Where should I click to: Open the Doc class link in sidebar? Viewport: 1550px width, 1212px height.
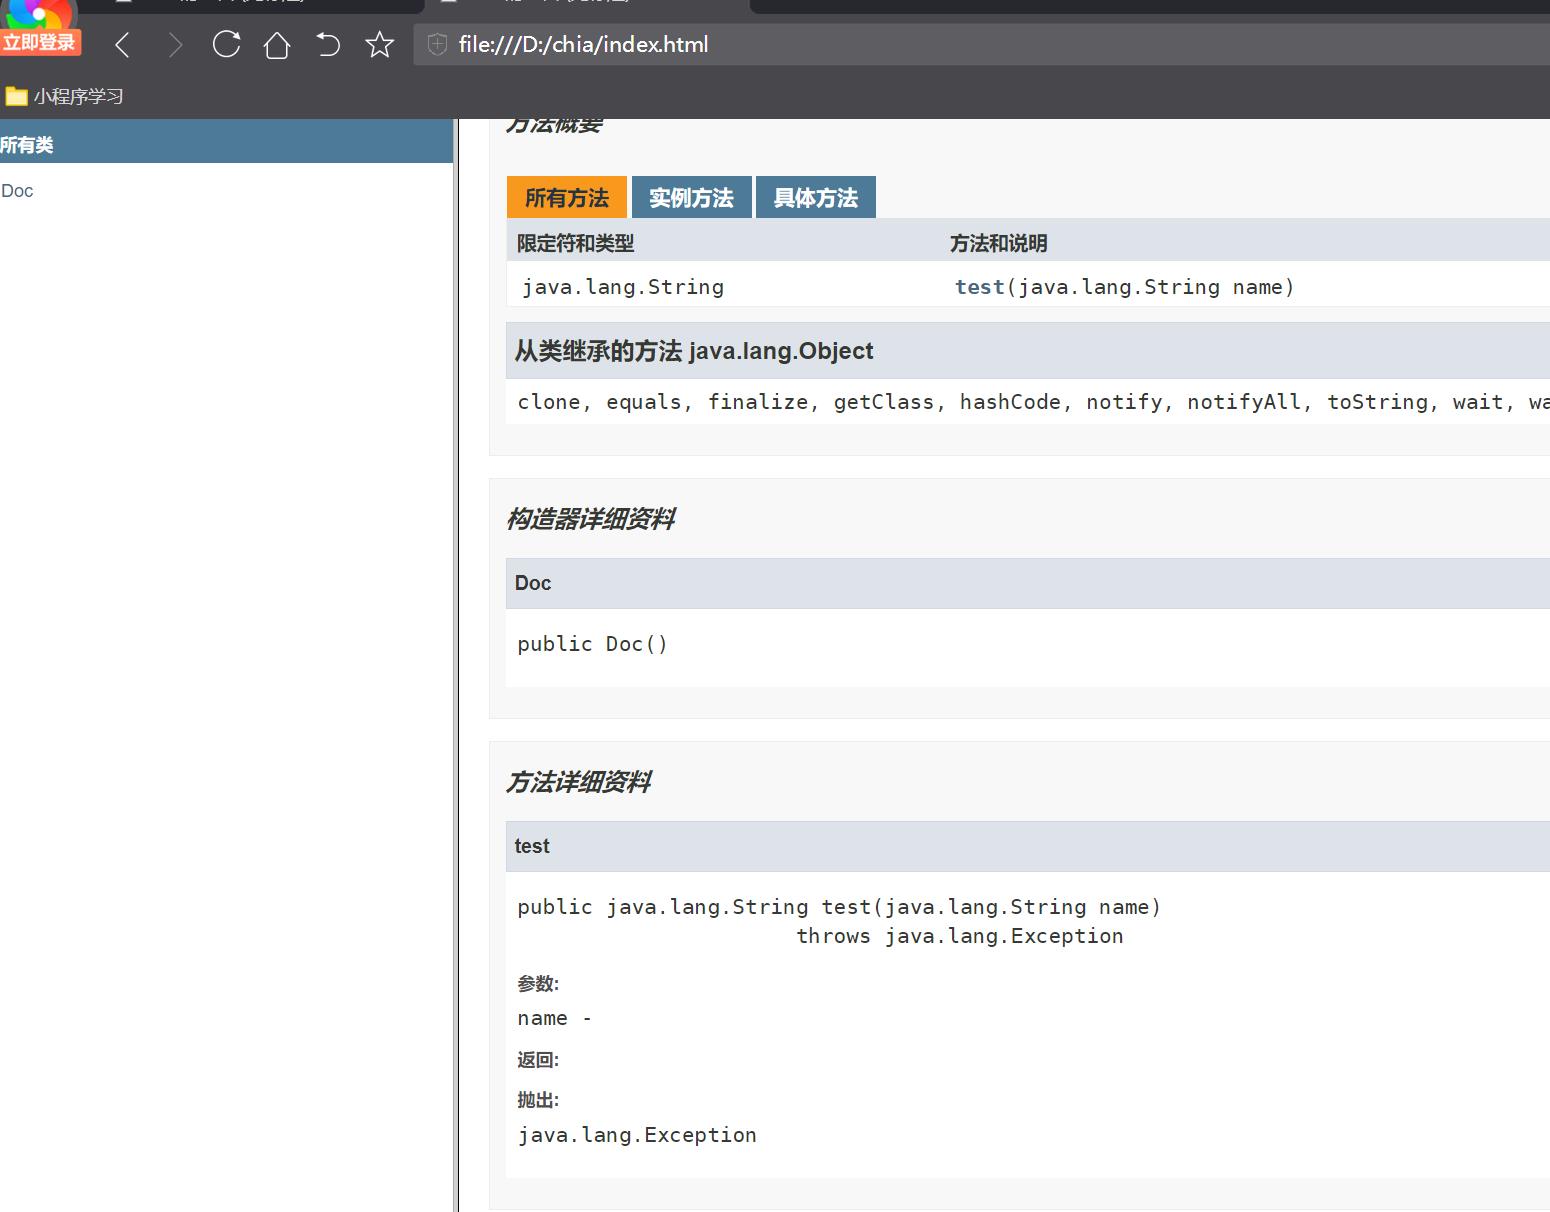[17, 191]
